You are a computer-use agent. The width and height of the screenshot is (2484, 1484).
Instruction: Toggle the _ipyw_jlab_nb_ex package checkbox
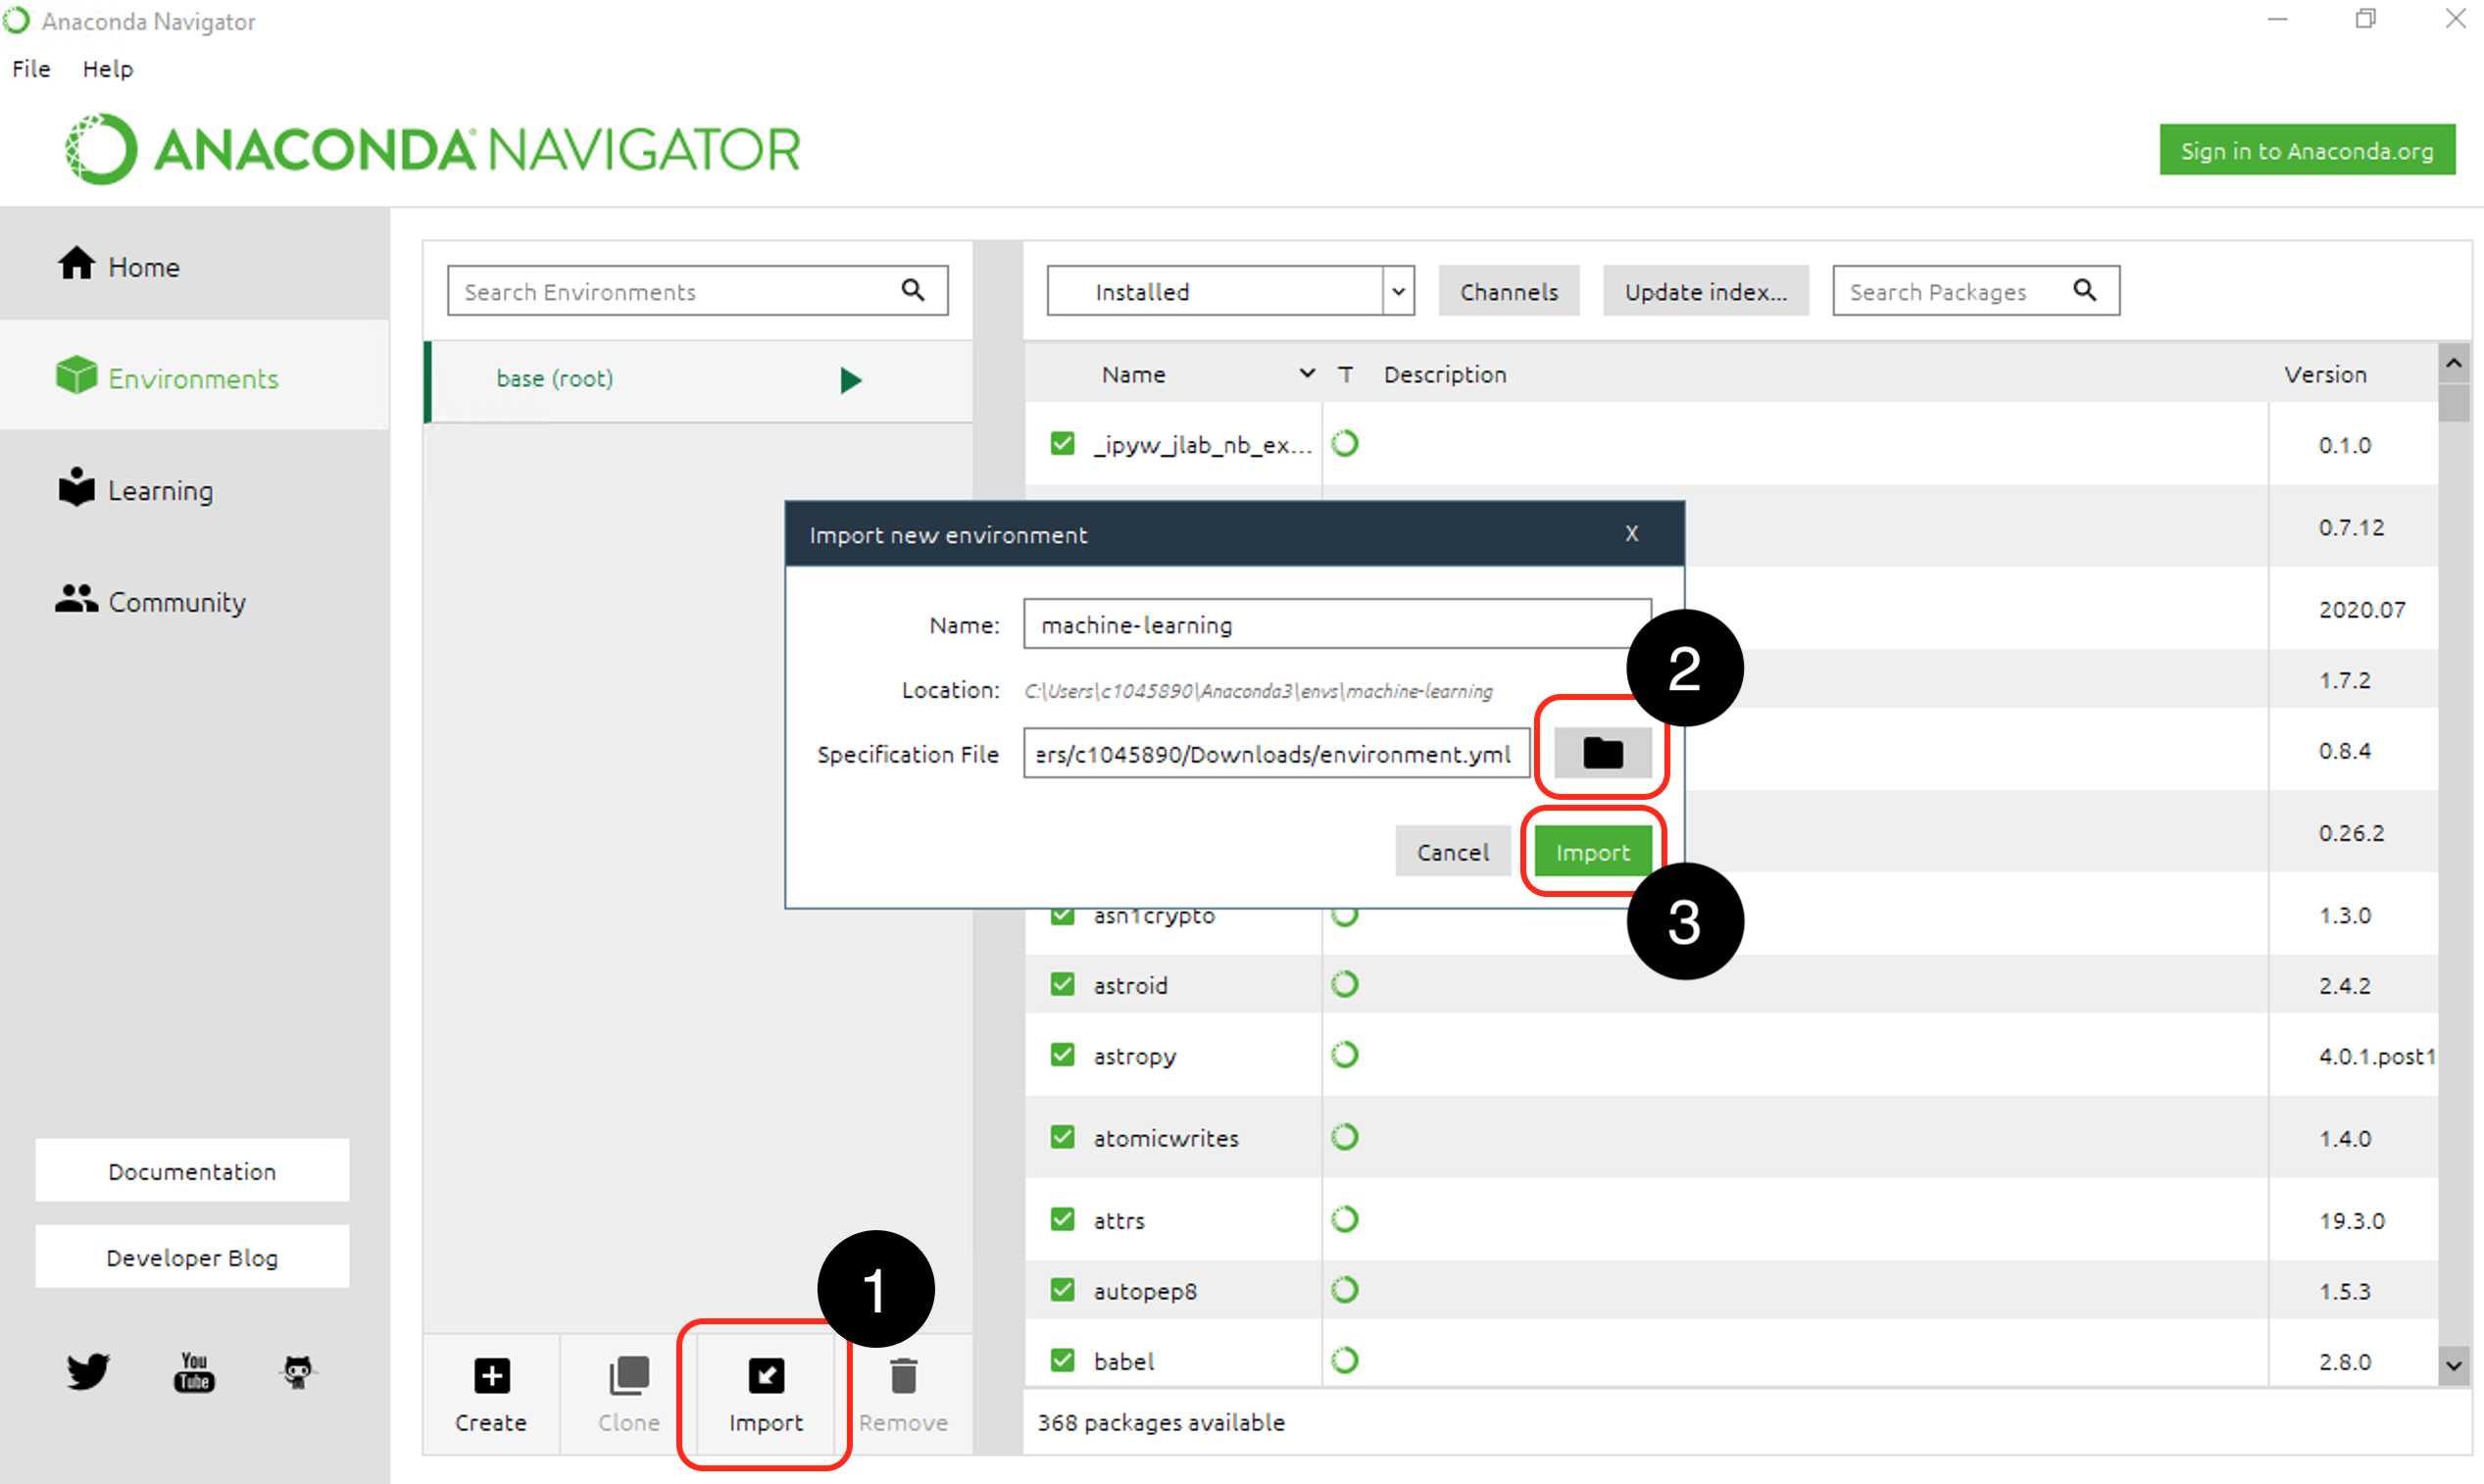point(1062,443)
